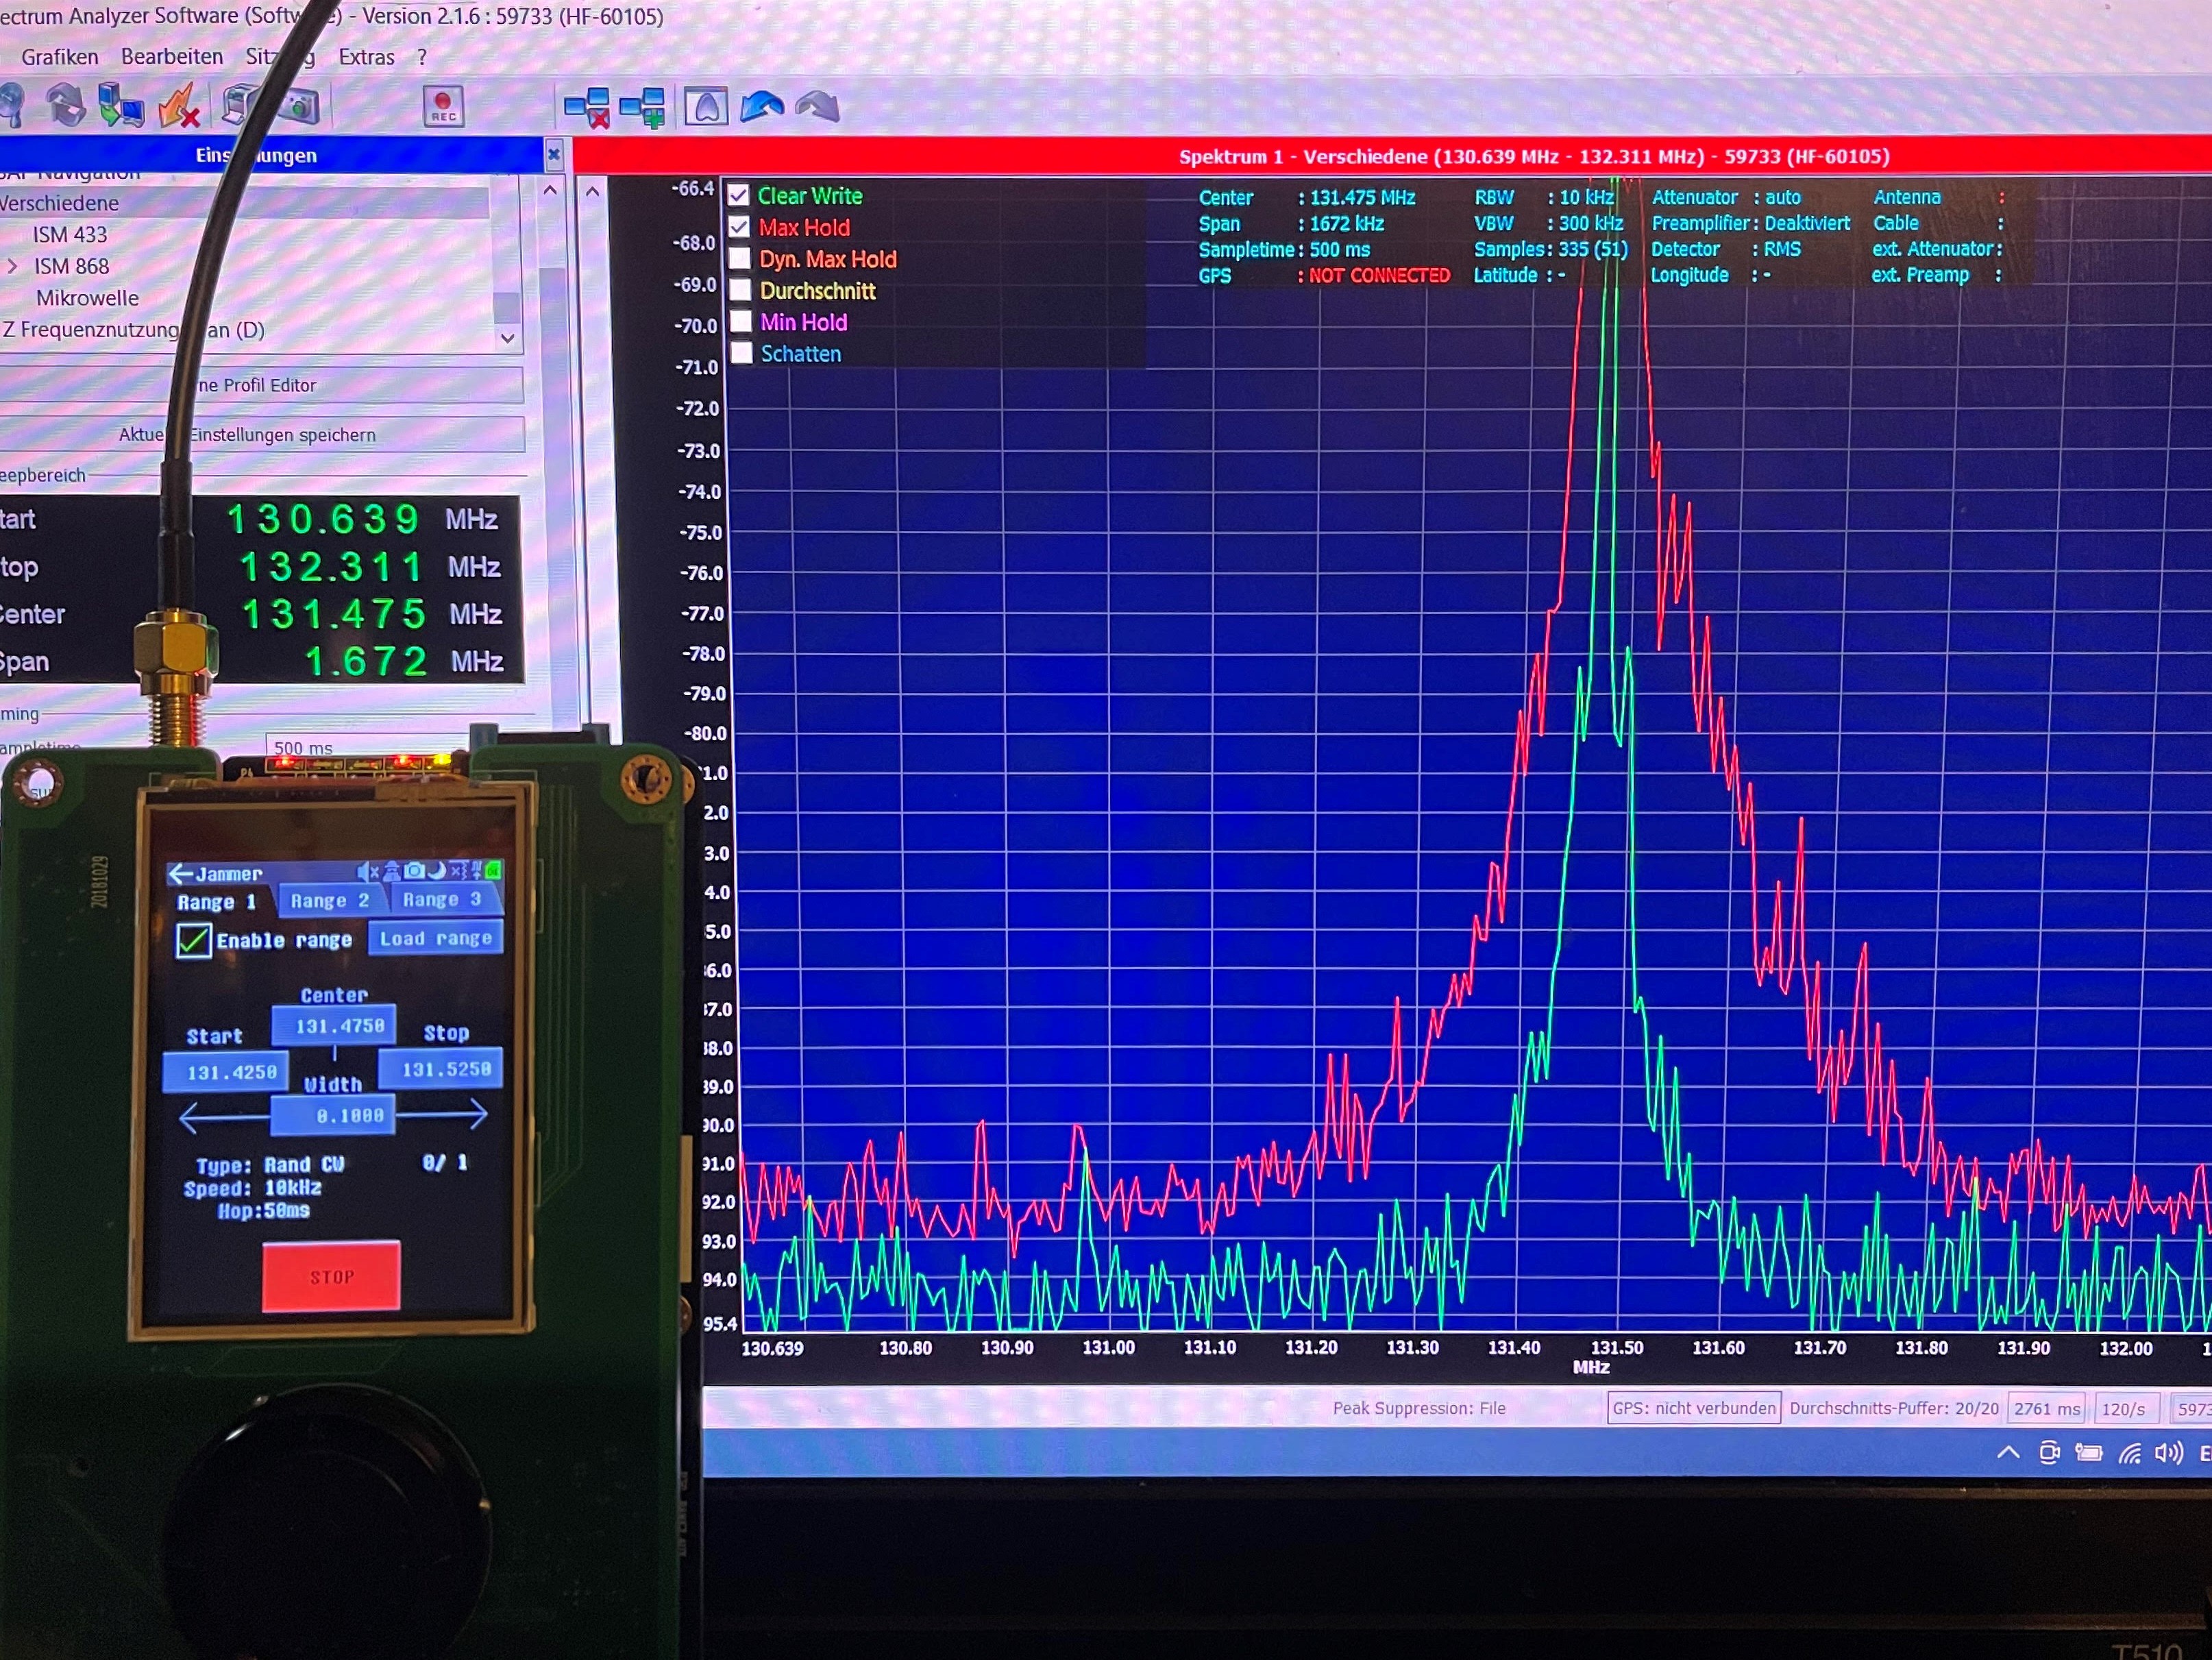Enable the Min Hold trace

pos(741,322)
